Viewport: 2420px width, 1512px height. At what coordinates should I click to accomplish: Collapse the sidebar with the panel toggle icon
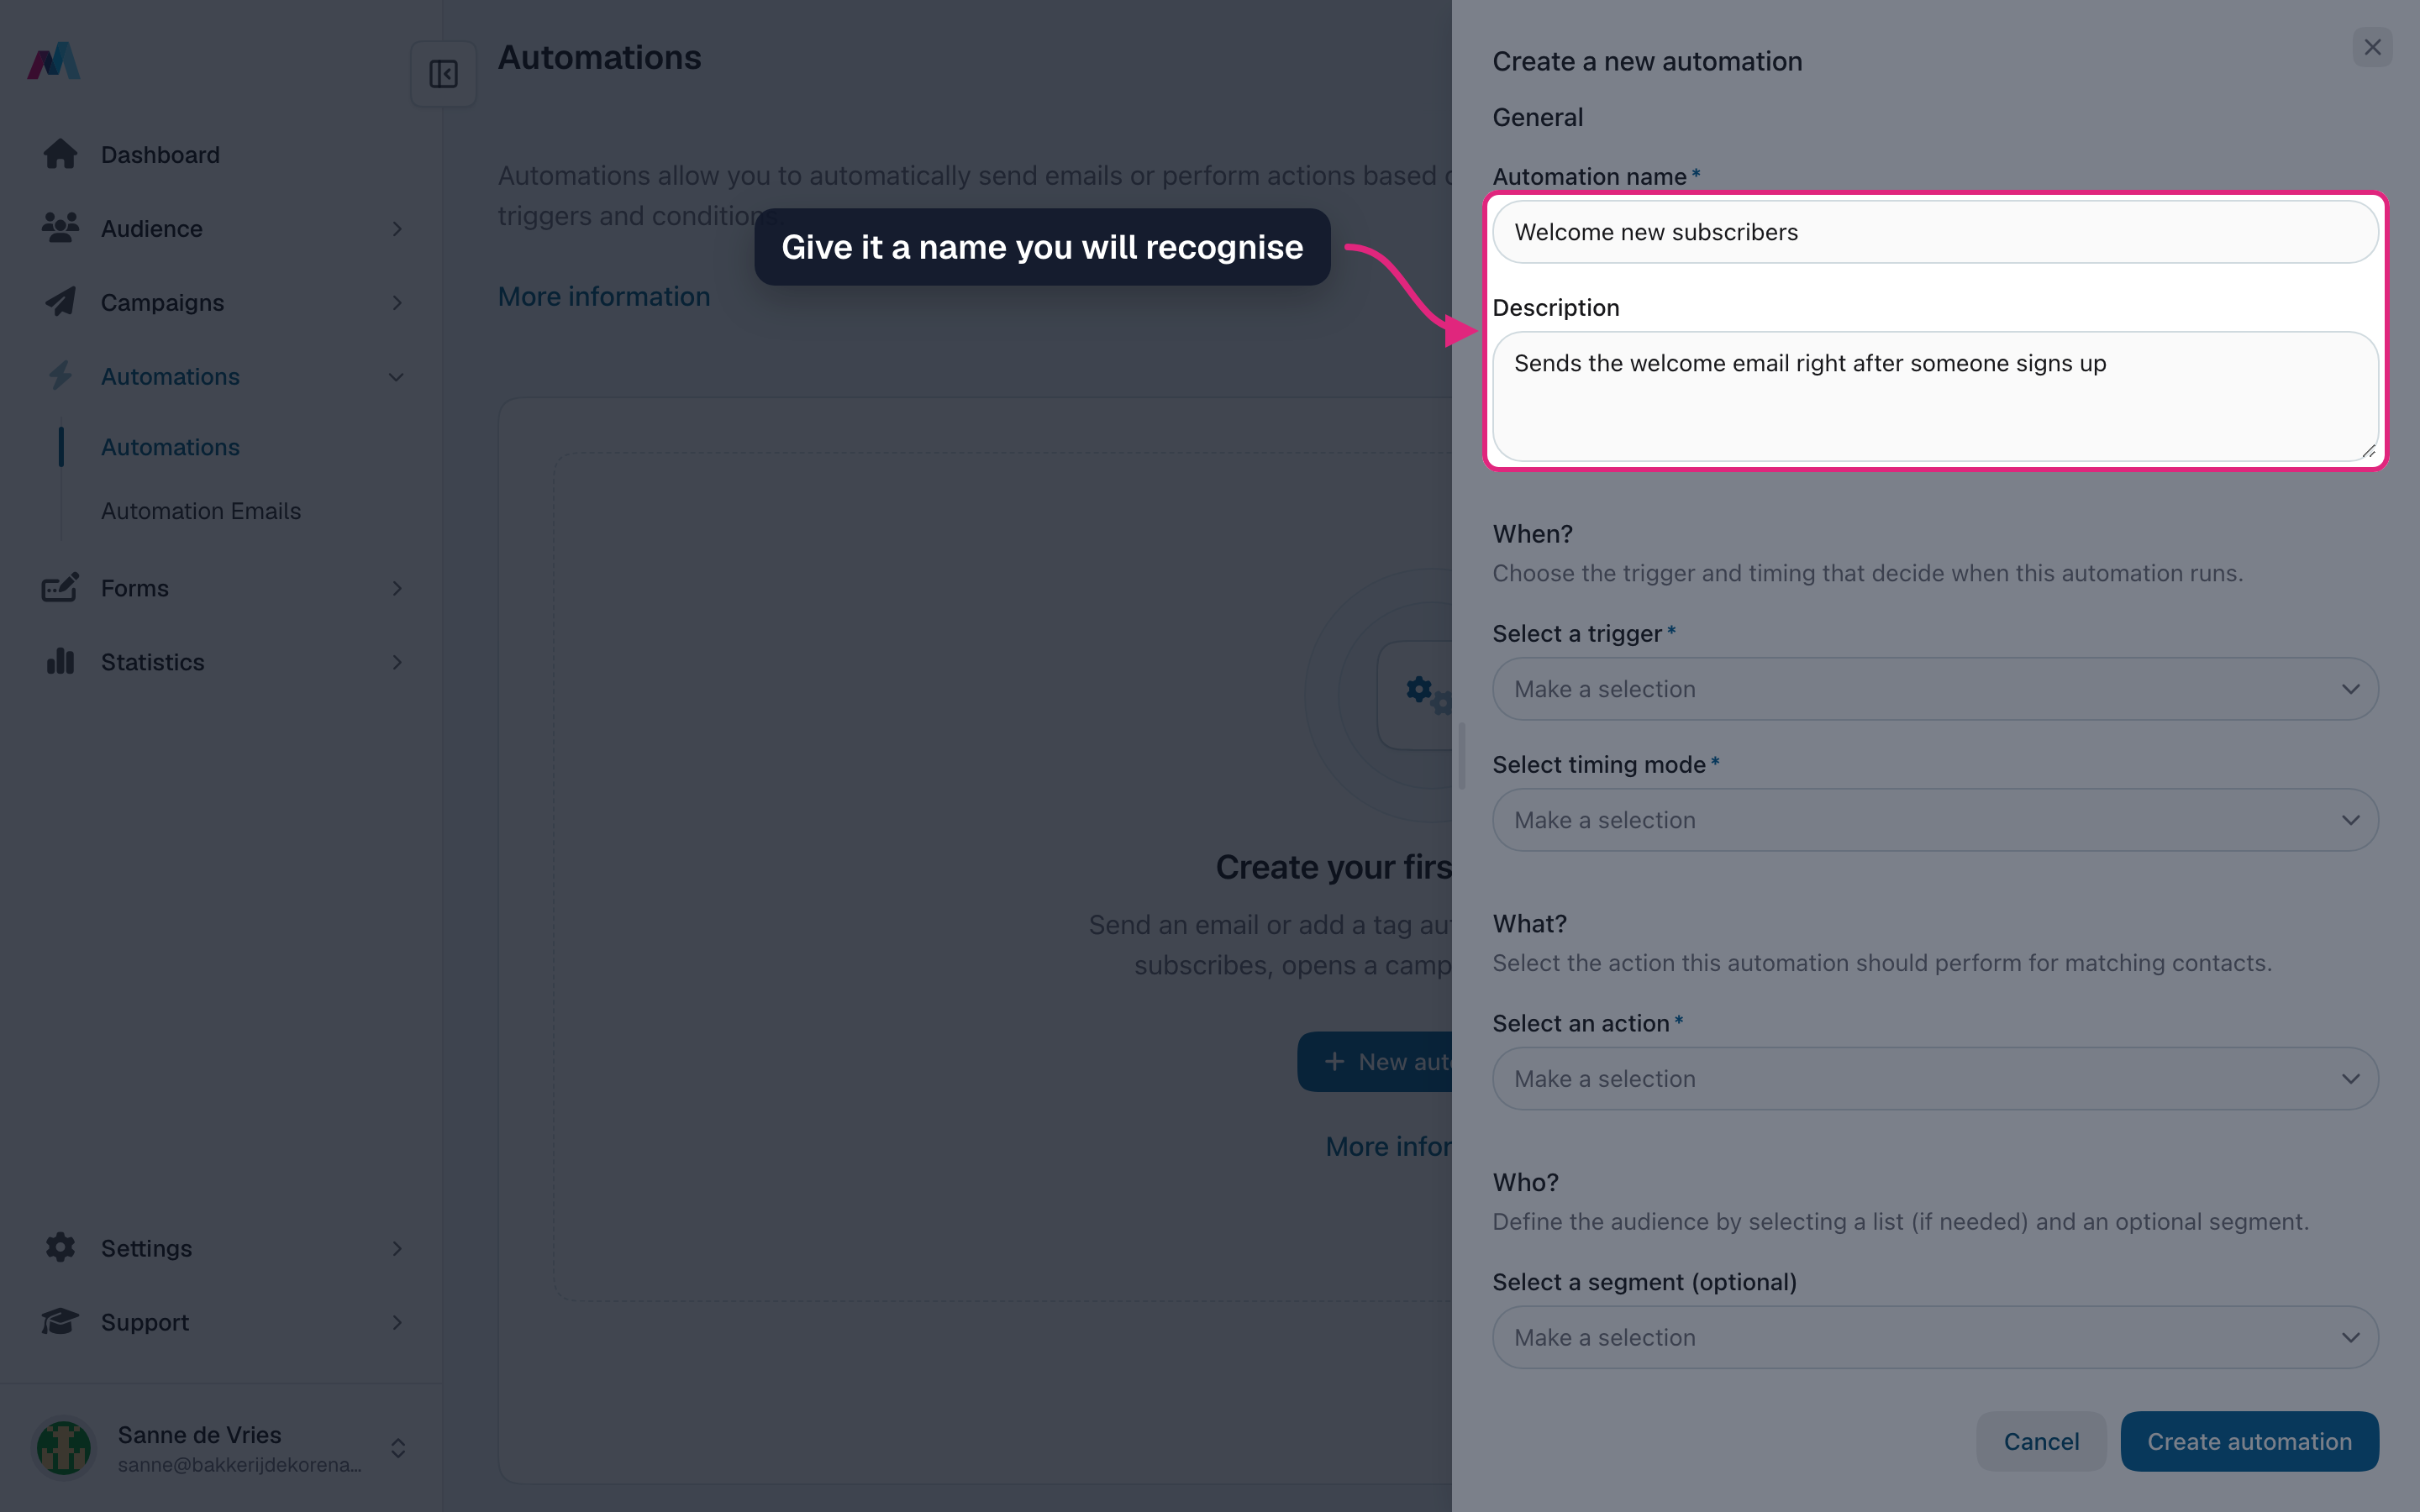443,74
